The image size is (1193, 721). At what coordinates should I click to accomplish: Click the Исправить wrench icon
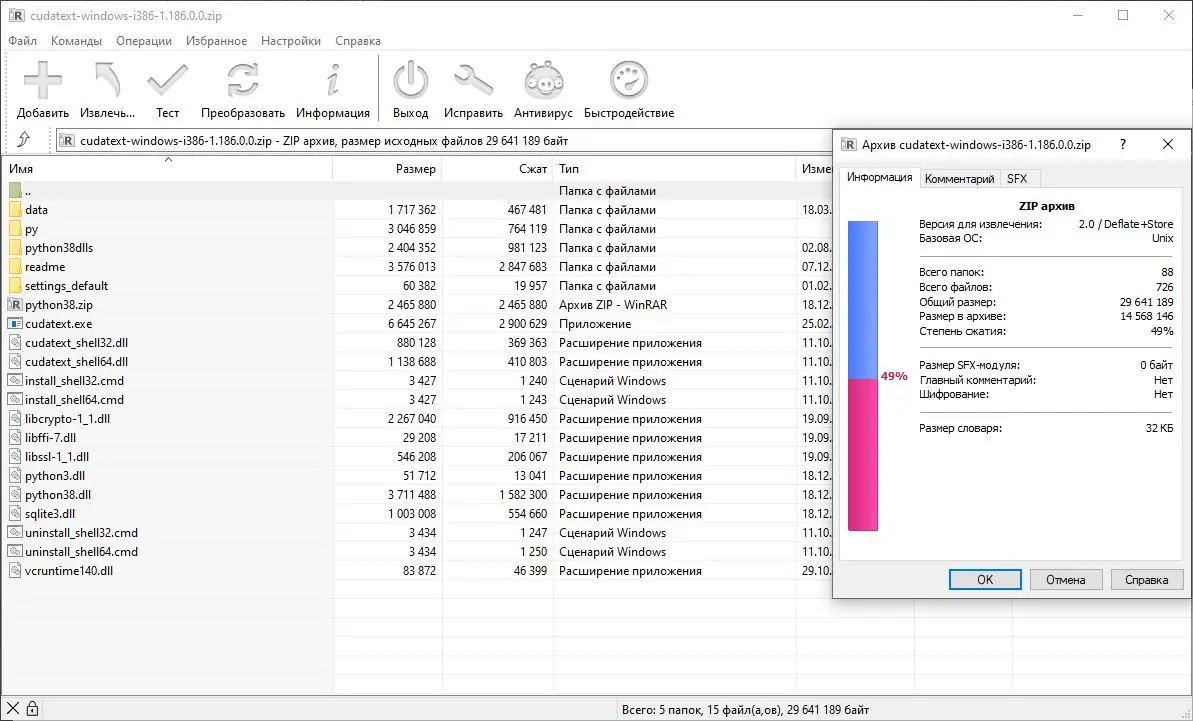click(473, 81)
